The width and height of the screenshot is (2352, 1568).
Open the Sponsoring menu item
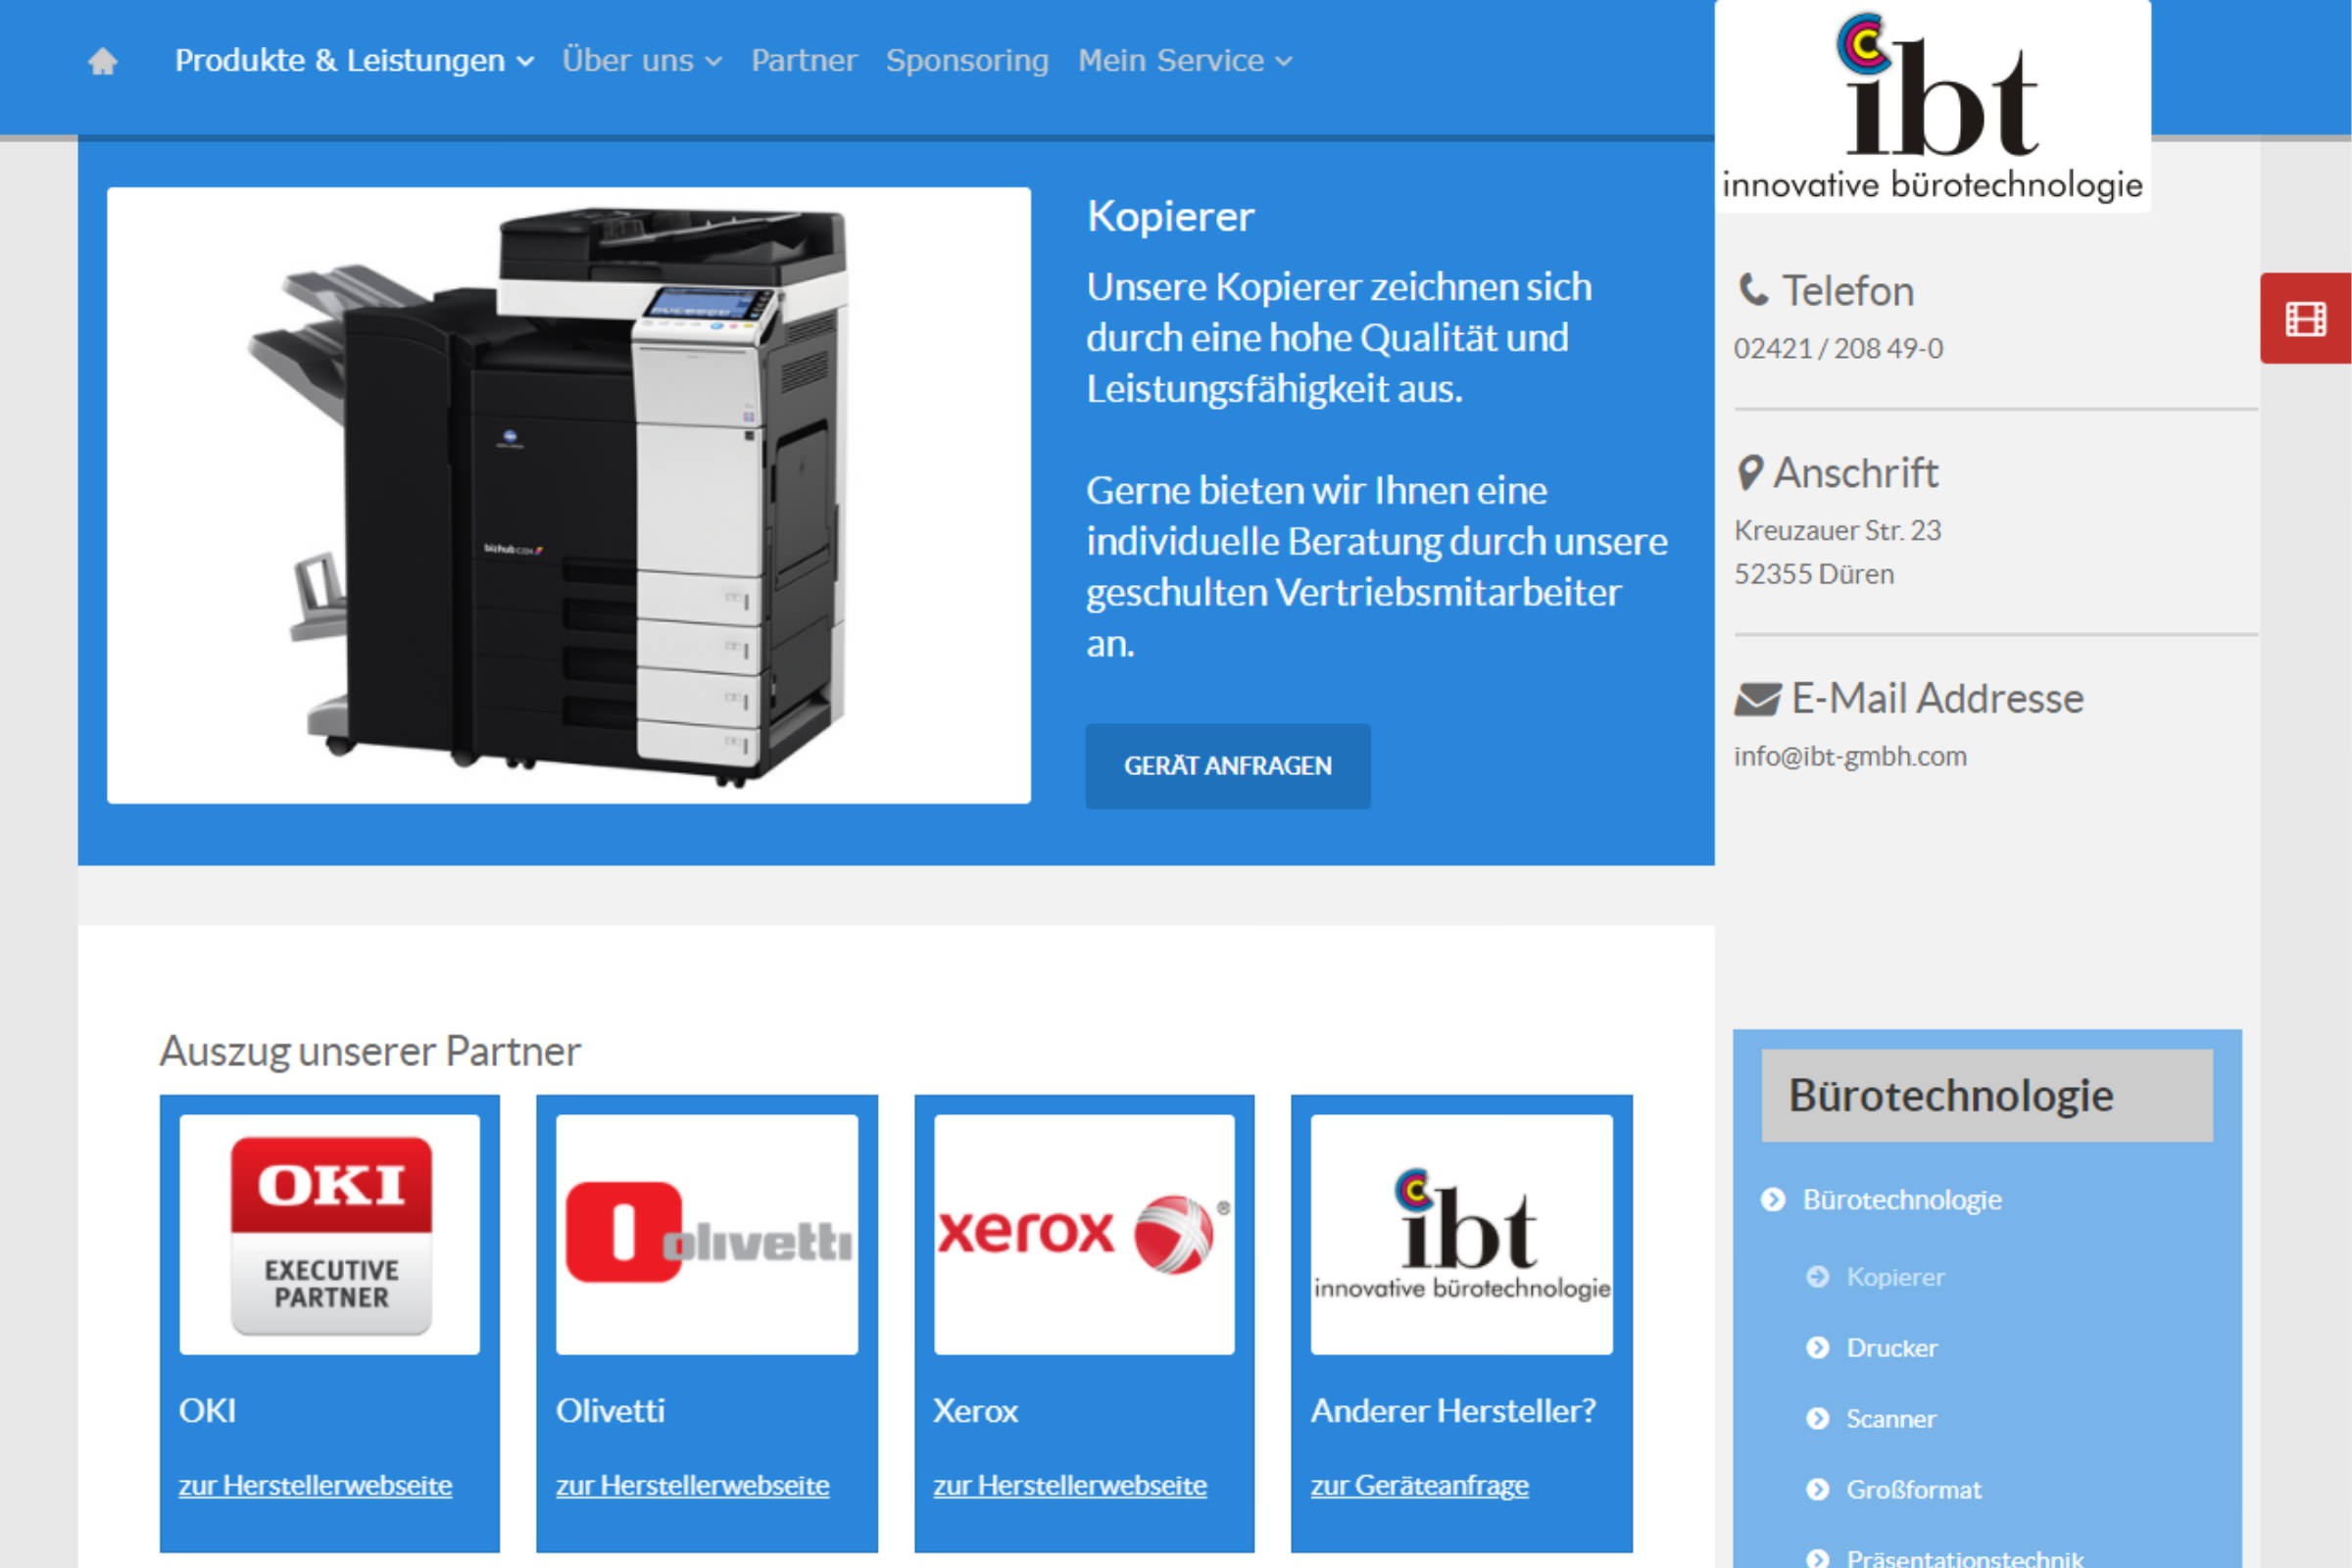click(967, 61)
